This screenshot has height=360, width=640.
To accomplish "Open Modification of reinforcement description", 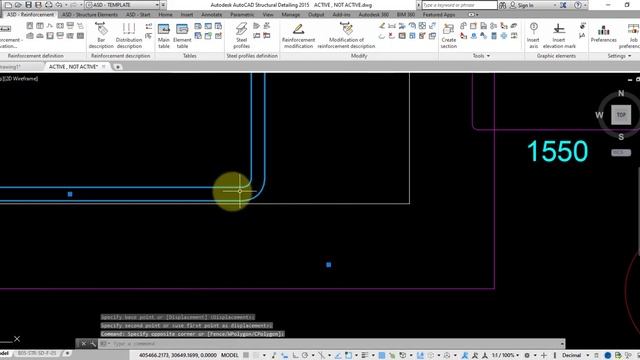I will [x=346, y=36].
